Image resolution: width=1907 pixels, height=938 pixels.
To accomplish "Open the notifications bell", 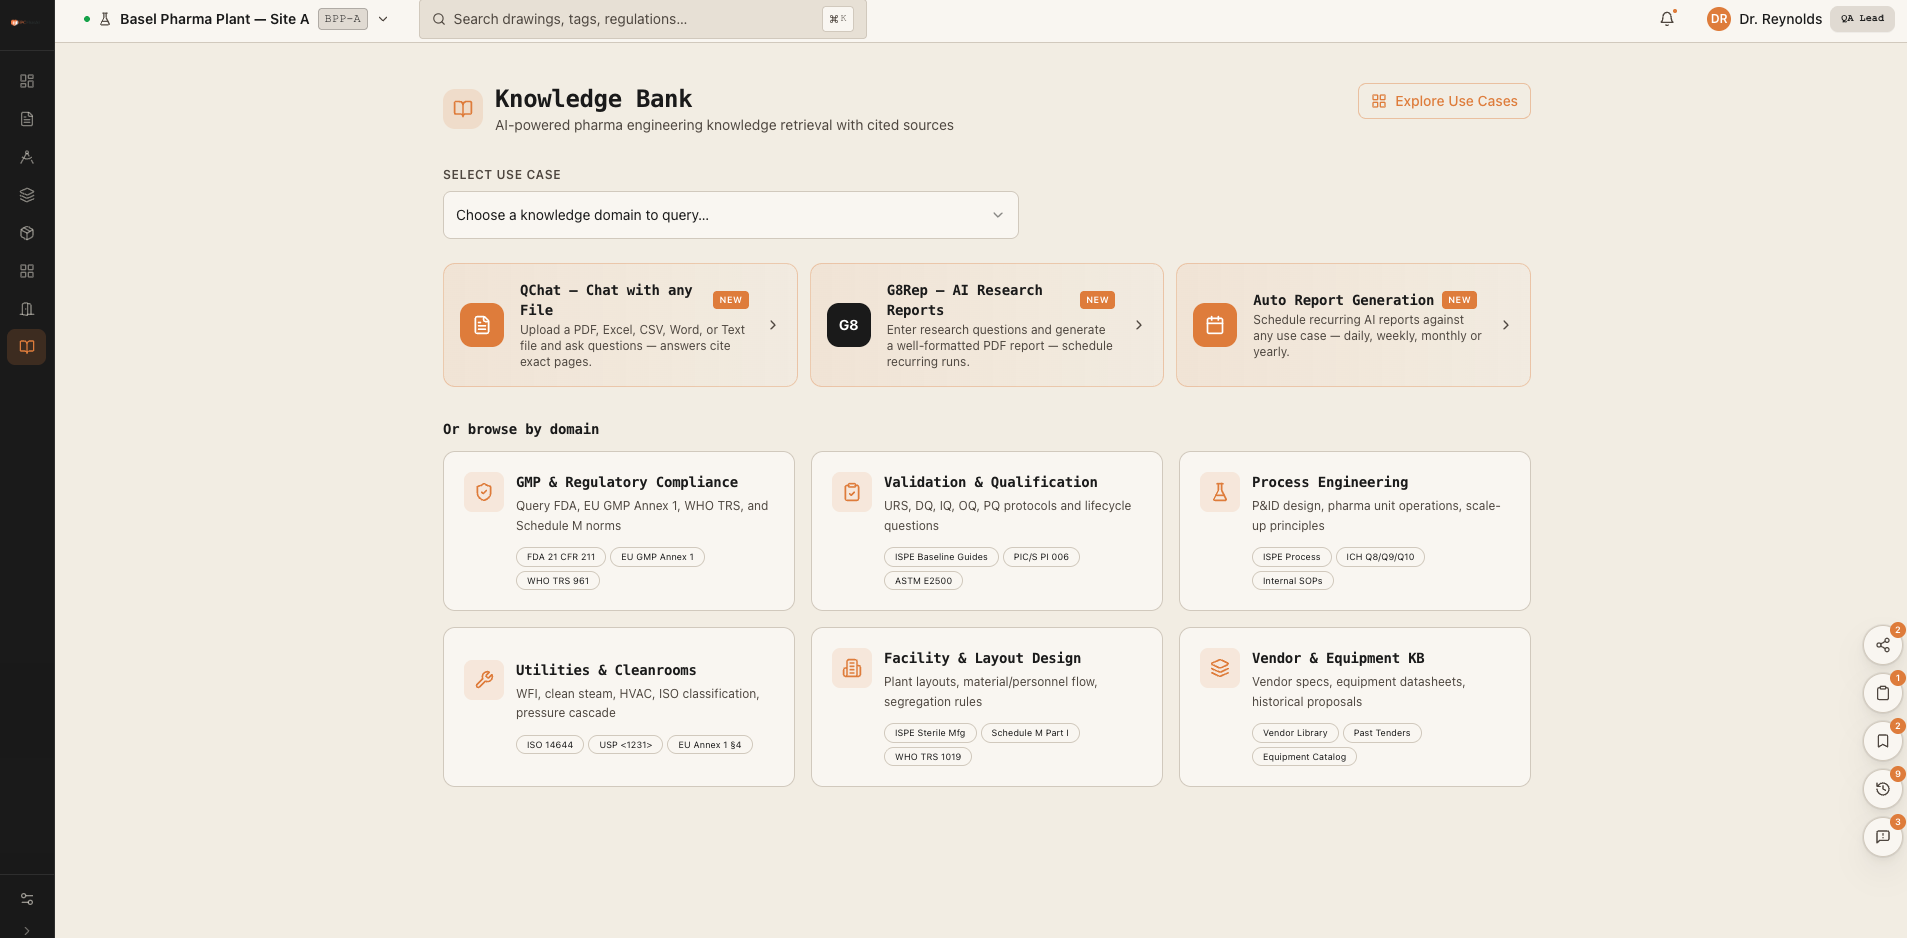I will click(1667, 19).
